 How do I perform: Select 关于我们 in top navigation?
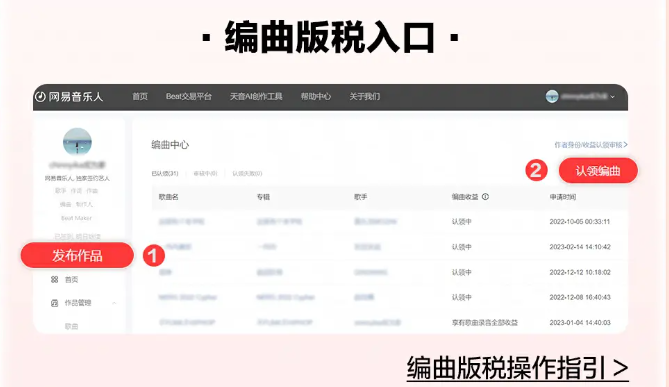tap(365, 96)
